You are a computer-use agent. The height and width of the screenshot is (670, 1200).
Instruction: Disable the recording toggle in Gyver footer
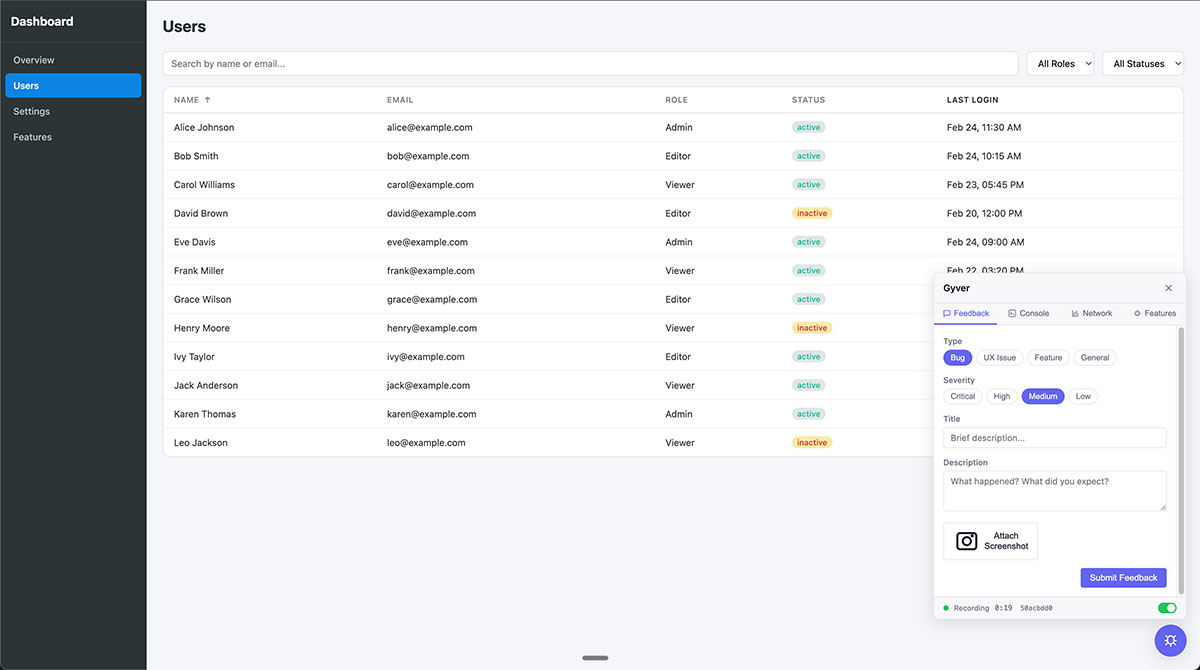(1168, 607)
